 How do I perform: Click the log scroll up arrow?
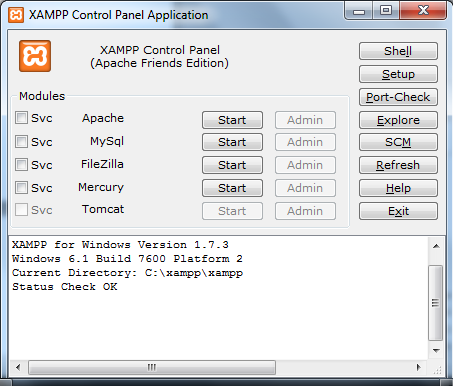(436, 246)
